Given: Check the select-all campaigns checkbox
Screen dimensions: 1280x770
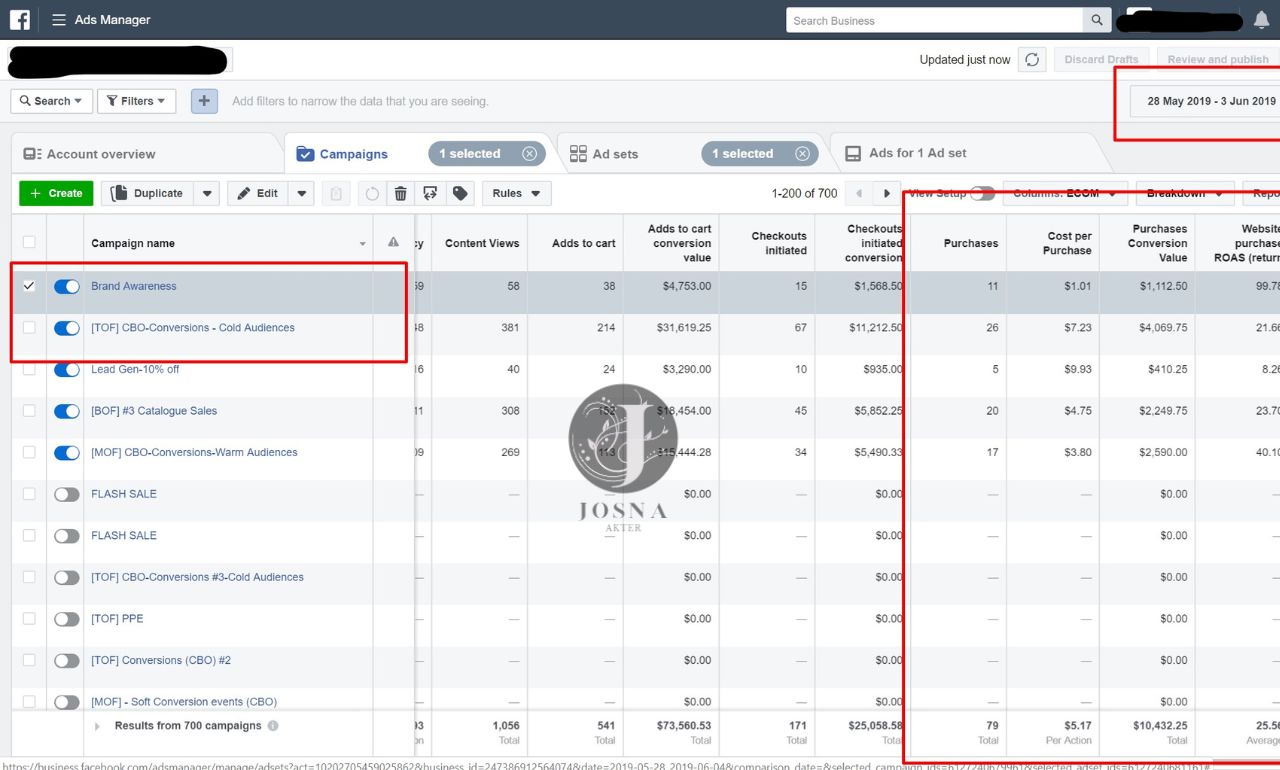Looking at the screenshot, I should 29,242.
